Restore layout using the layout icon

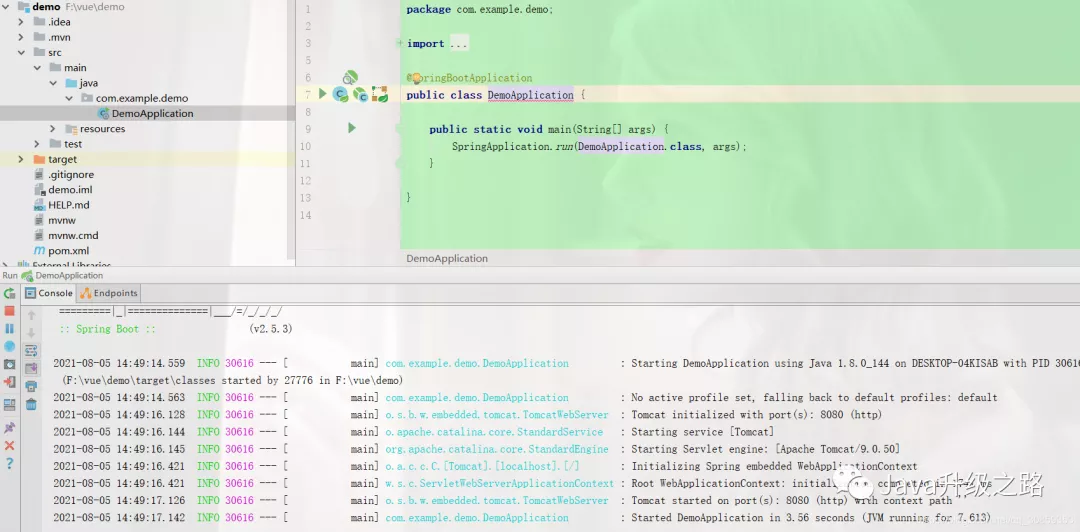(x=10, y=405)
